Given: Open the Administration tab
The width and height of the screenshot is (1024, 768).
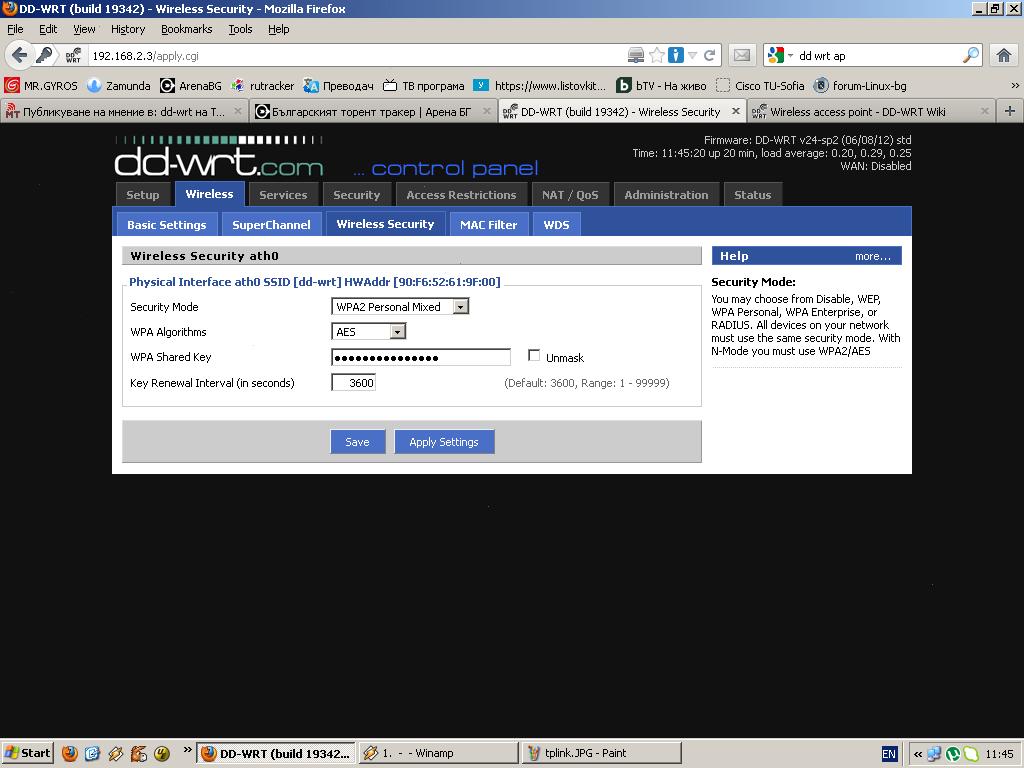Looking at the screenshot, I should tap(666, 195).
